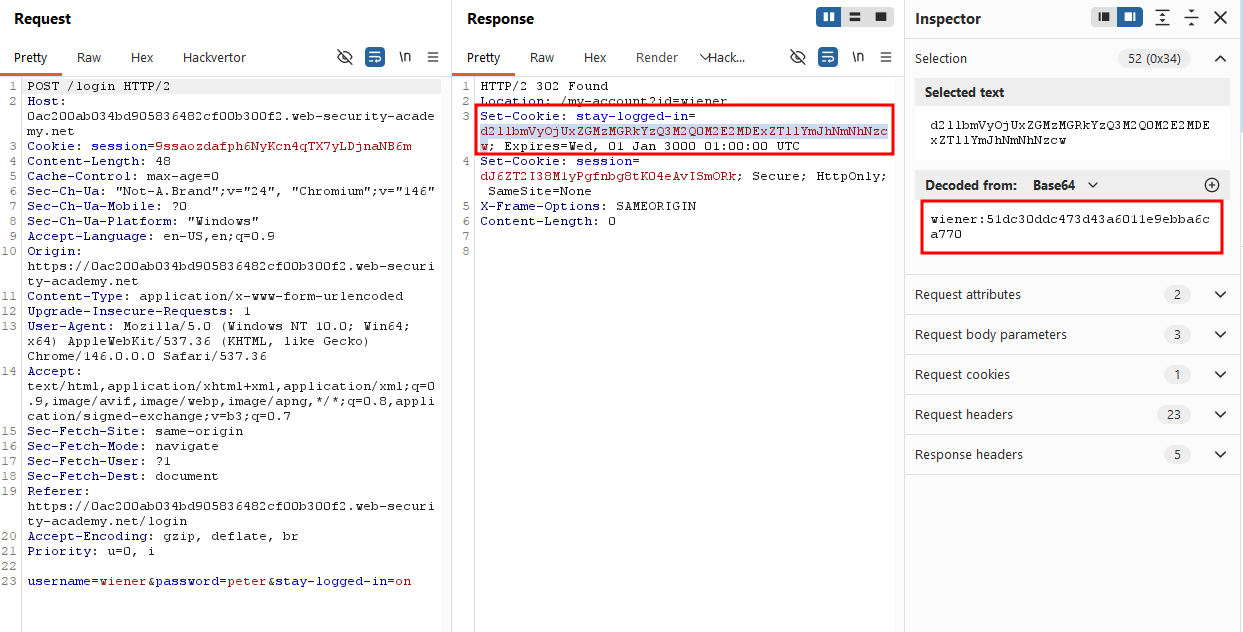Show more Response tabs via chevron
This screenshot has width=1243, height=632.
click(x=704, y=58)
